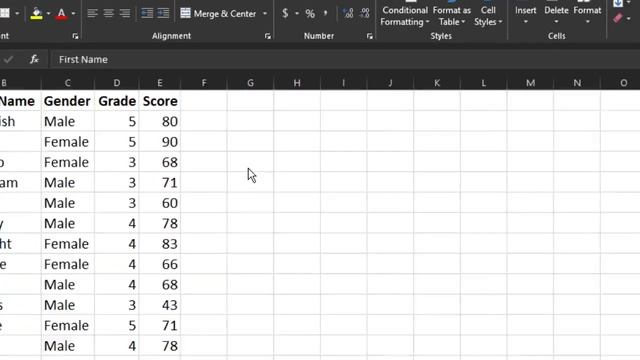Select Male cell in score 80 row
640x360 pixels.
(67, 121)
